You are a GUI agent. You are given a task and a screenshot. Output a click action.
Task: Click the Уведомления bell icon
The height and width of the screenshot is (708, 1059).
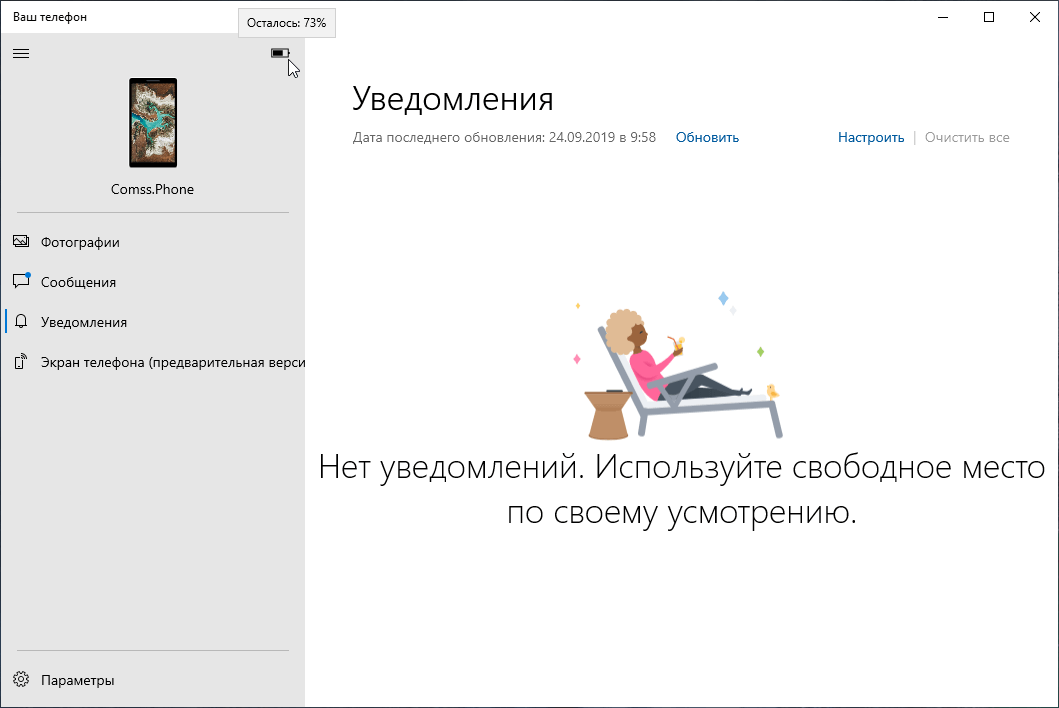(21, 322)
